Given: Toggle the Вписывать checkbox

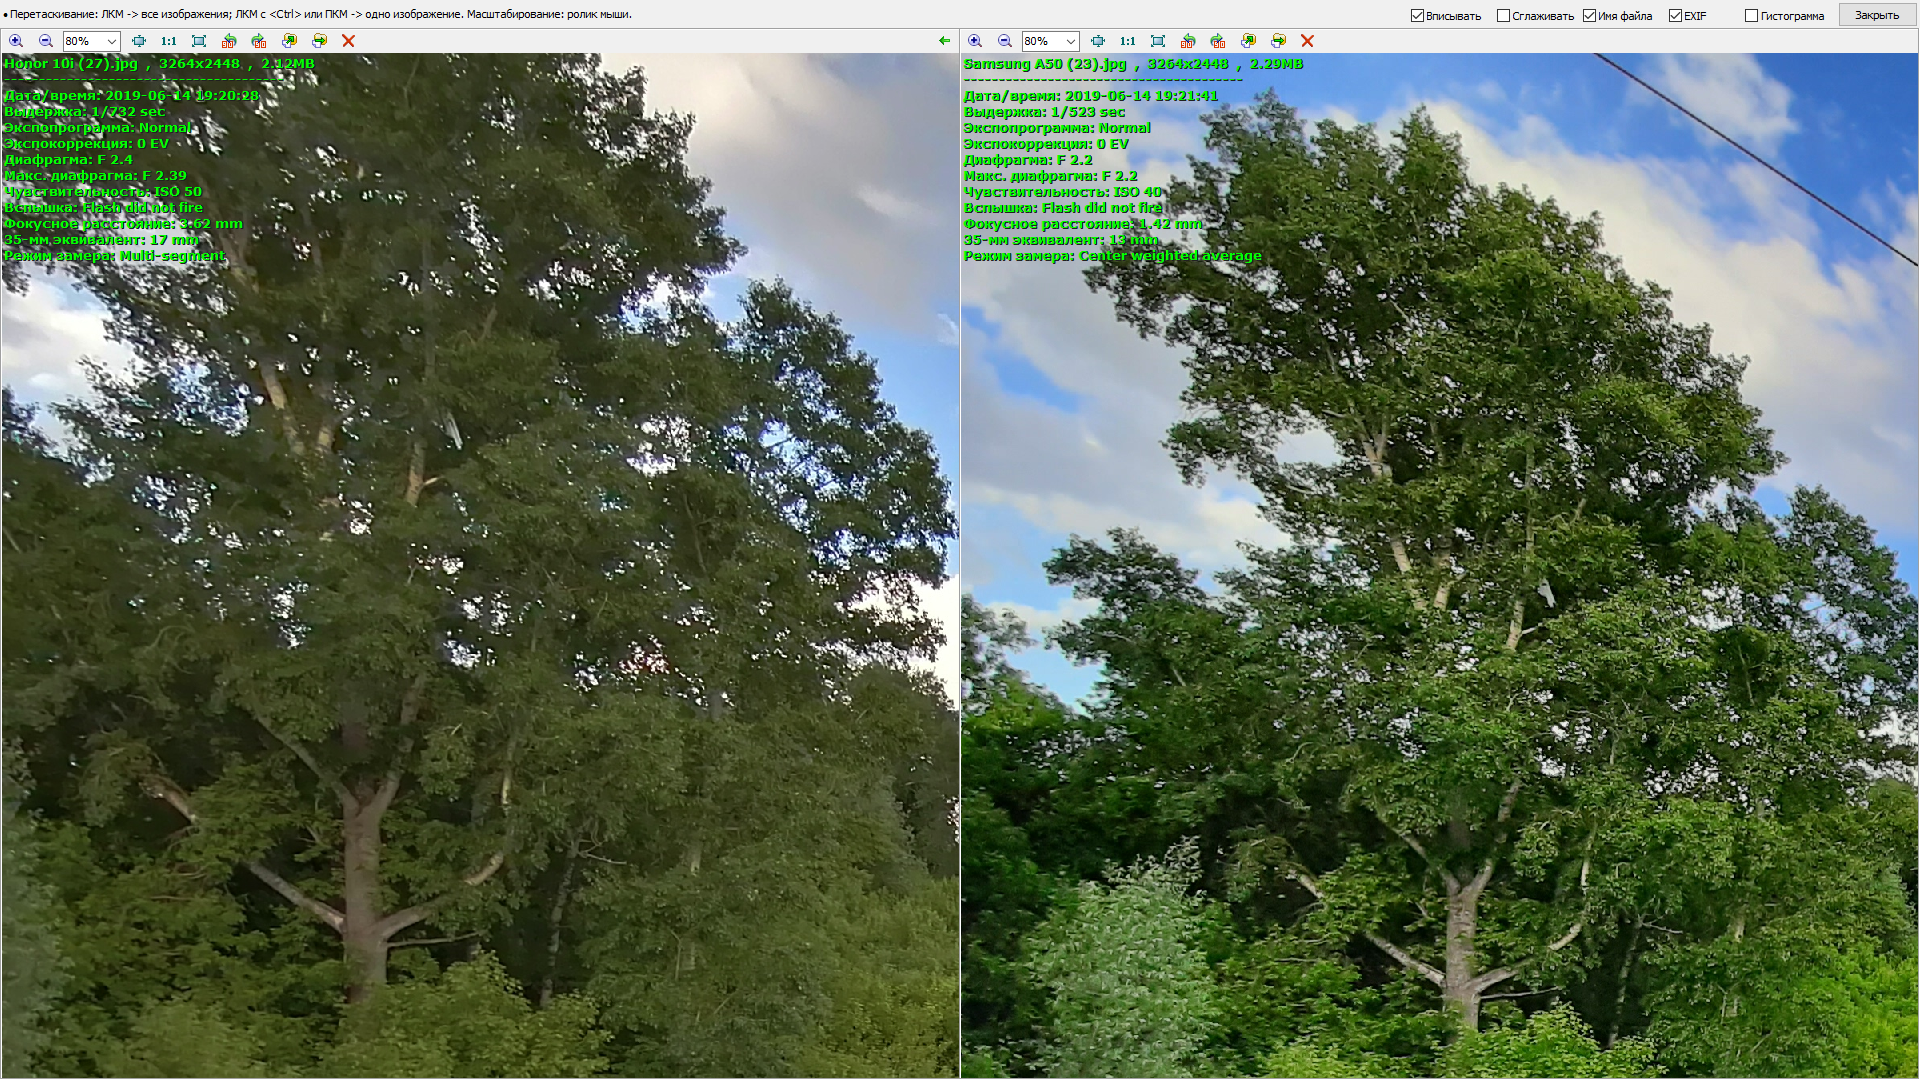Looking at the screenshot, I should tap(1417, 15).
